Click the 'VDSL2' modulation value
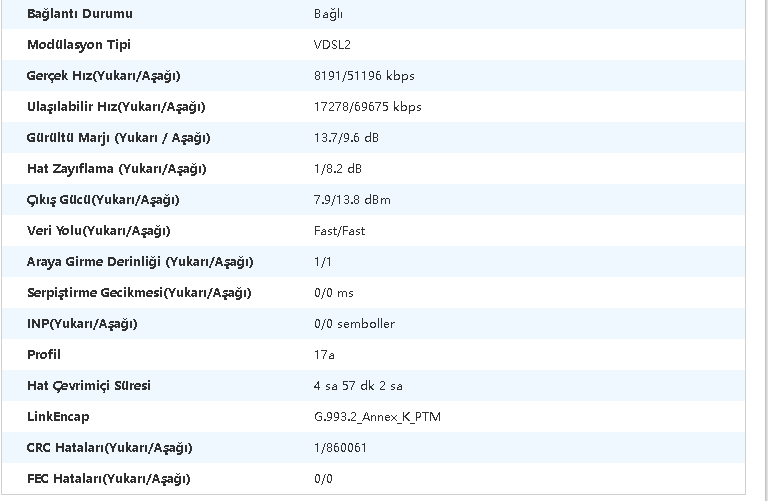The image size is (768, 501). tap(332, 45)
